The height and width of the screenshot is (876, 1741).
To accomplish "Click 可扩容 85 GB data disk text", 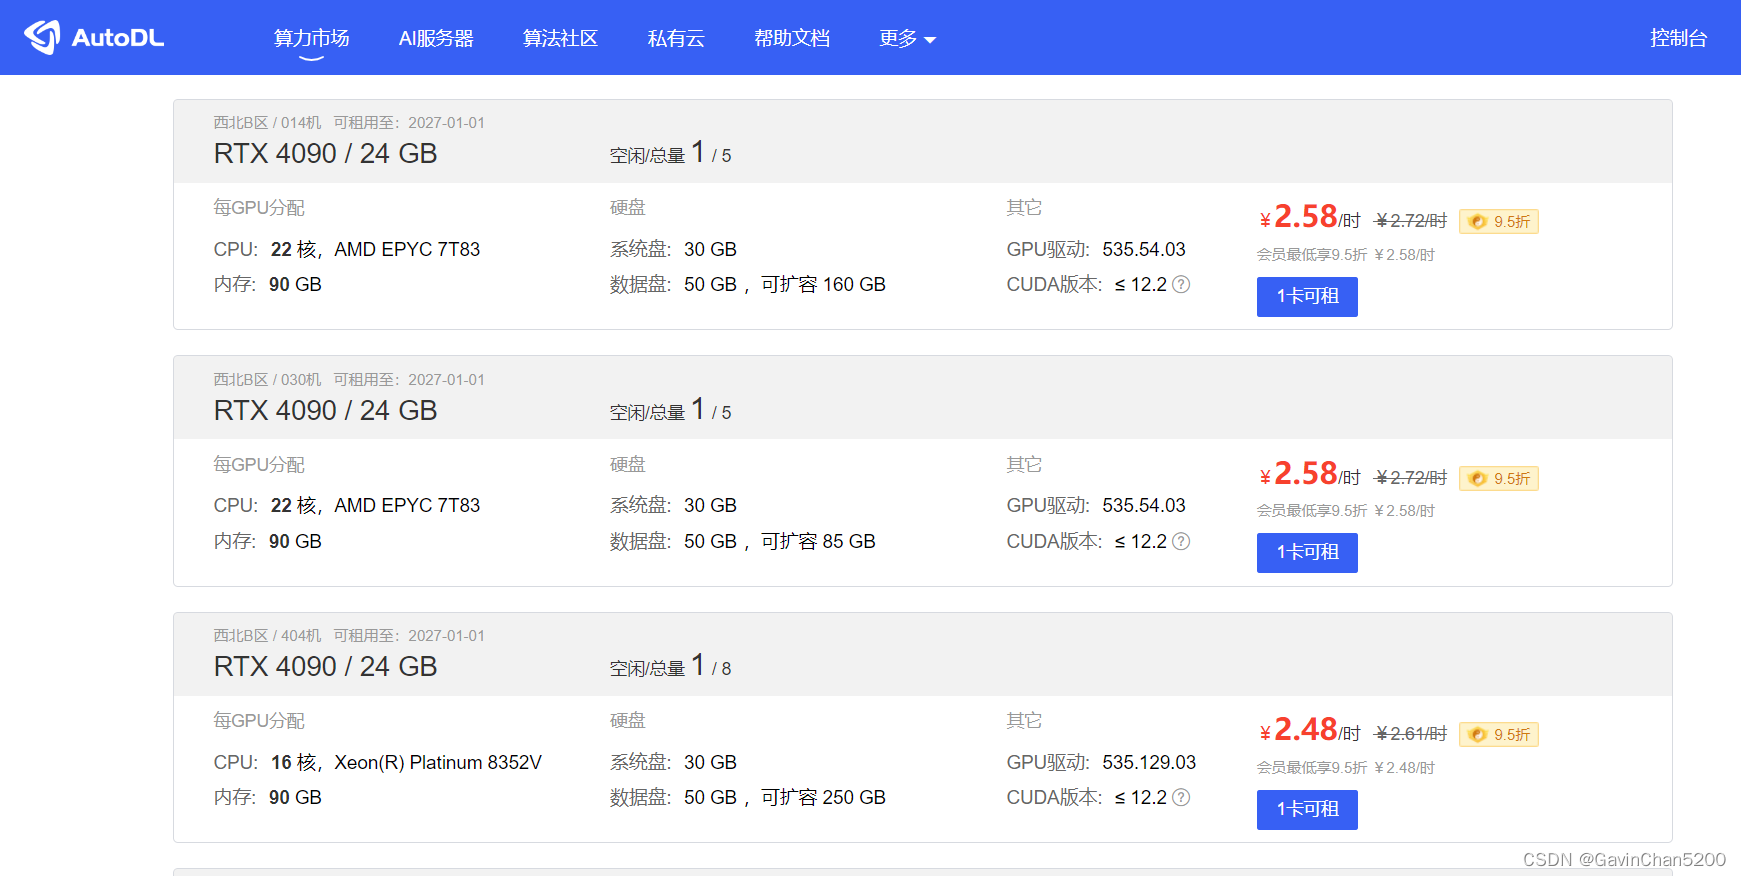I will [818, 541].
